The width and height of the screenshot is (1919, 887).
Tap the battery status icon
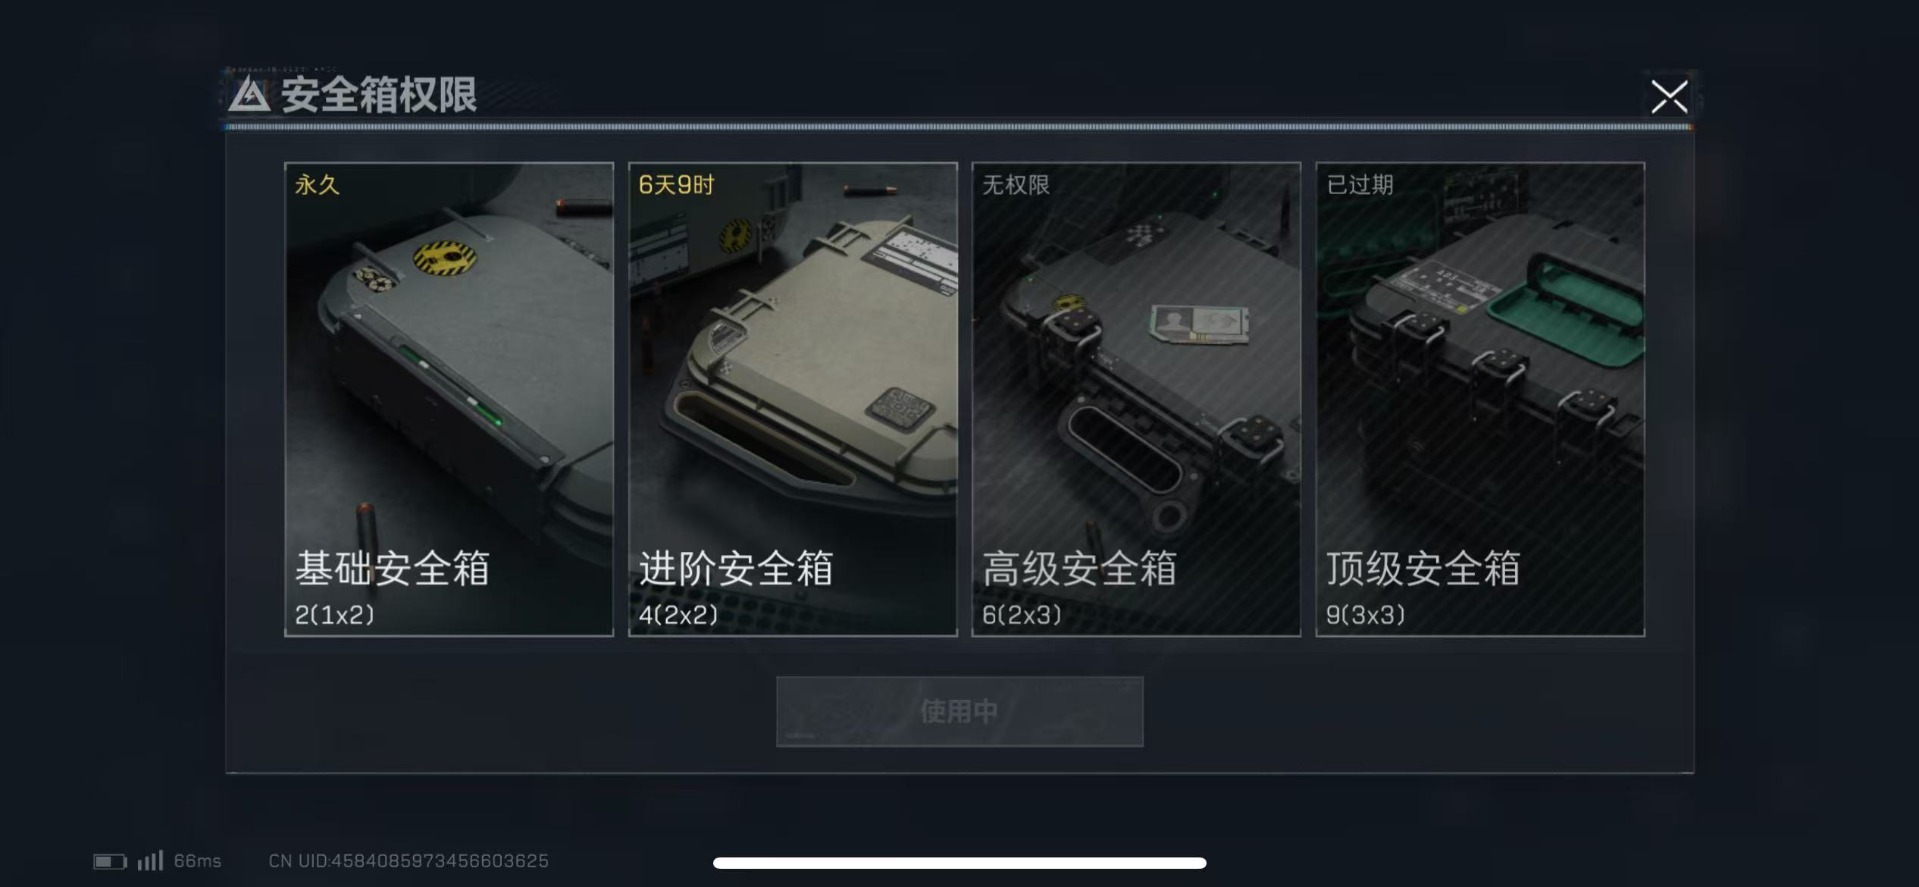click(110, 861)
